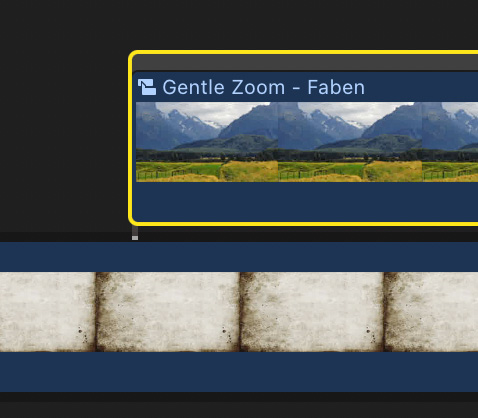Click the blue audio area under mountain thumbnails

pos(305,201)
